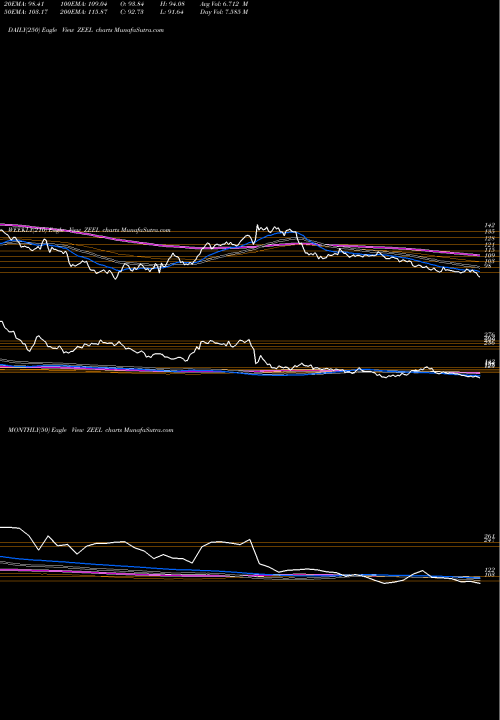Click the MONTHLY(50) Eagle View ZEEL chart title

(90, 430)
